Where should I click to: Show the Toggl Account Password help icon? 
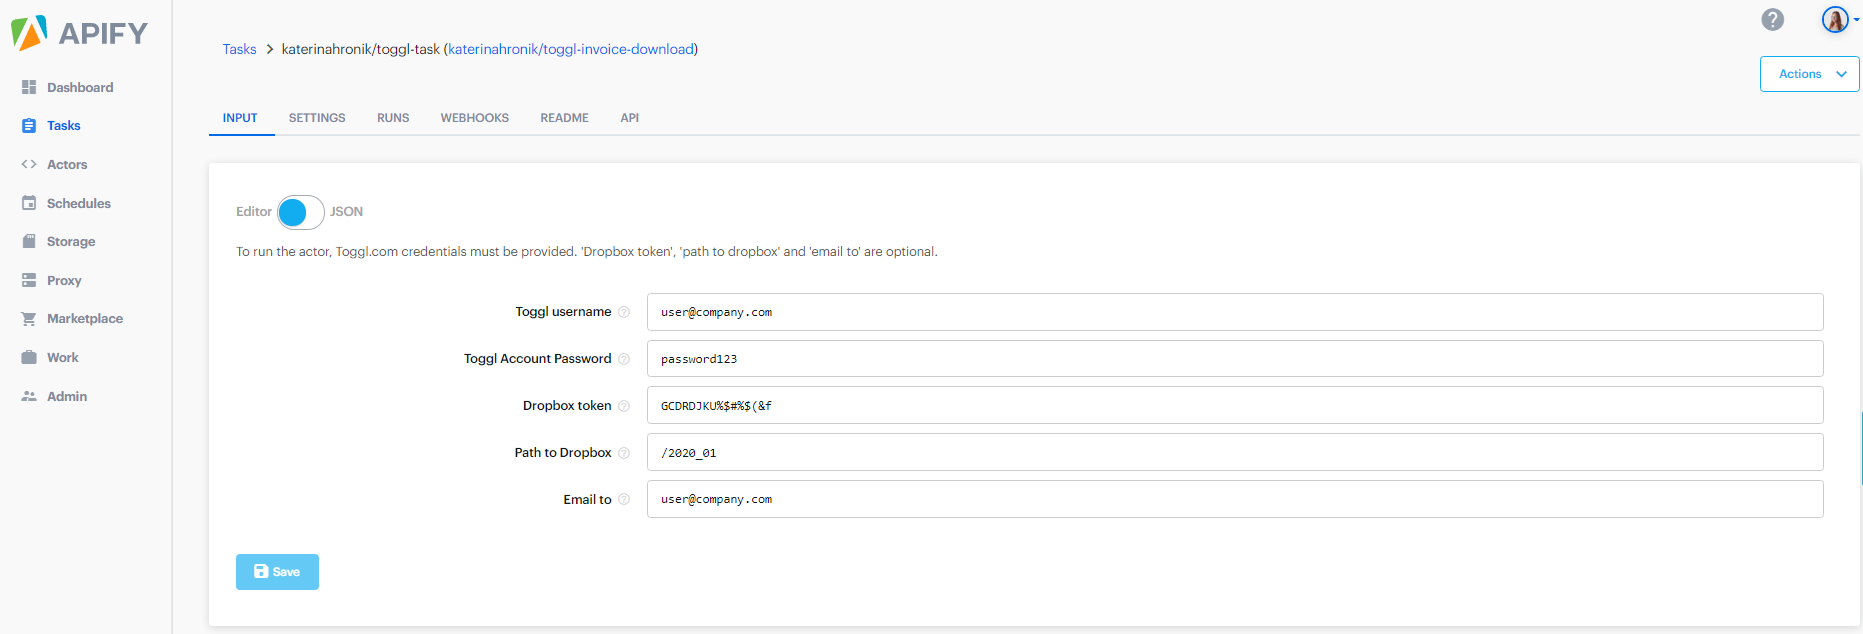624,359
